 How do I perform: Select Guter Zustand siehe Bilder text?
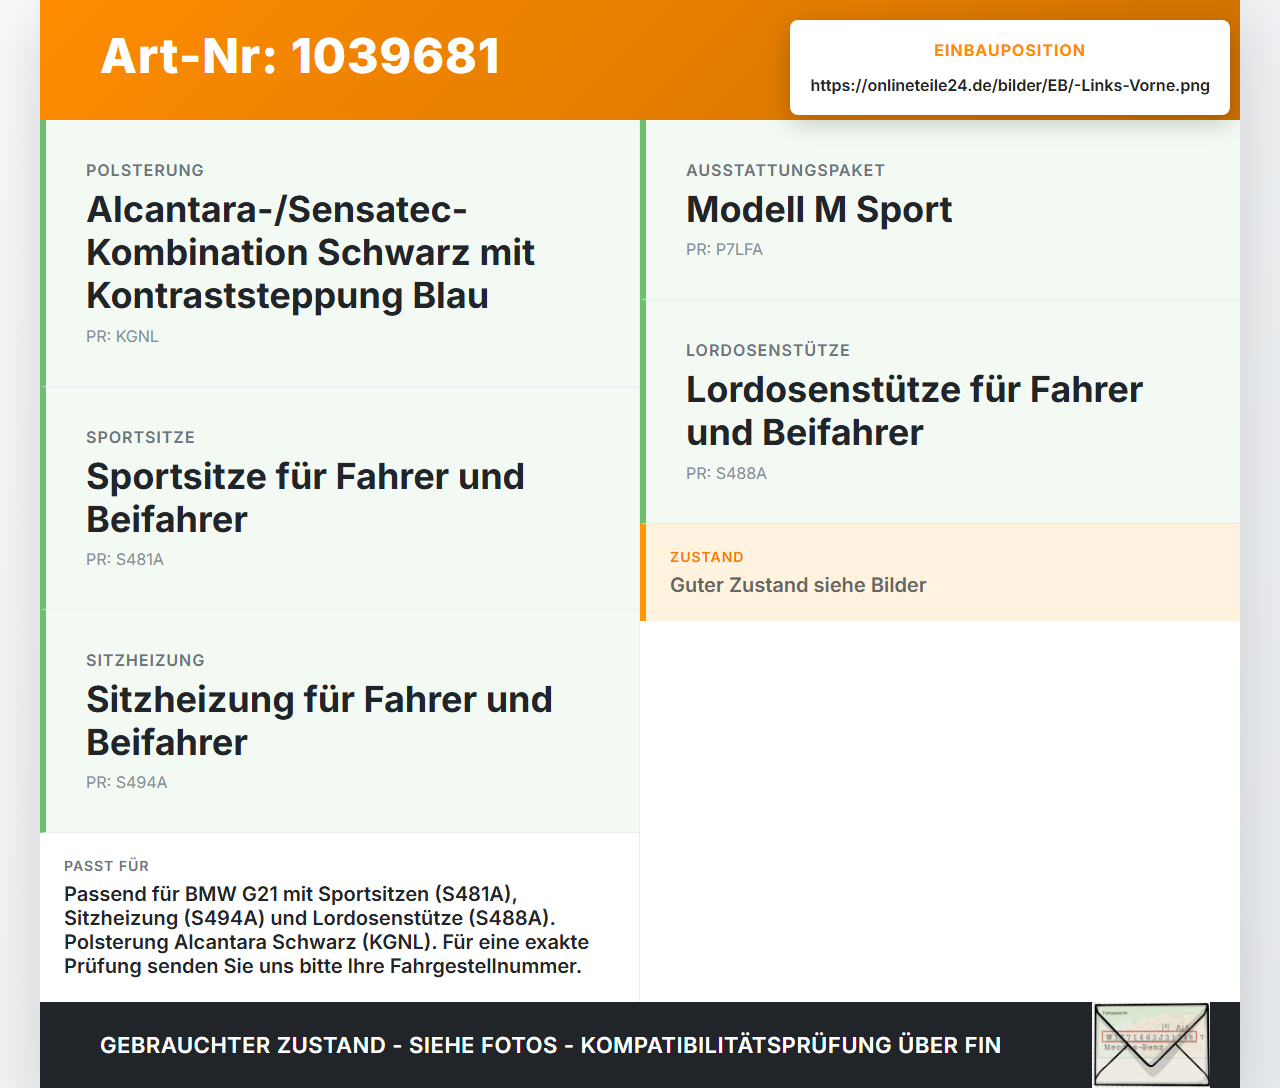[798, 585]
